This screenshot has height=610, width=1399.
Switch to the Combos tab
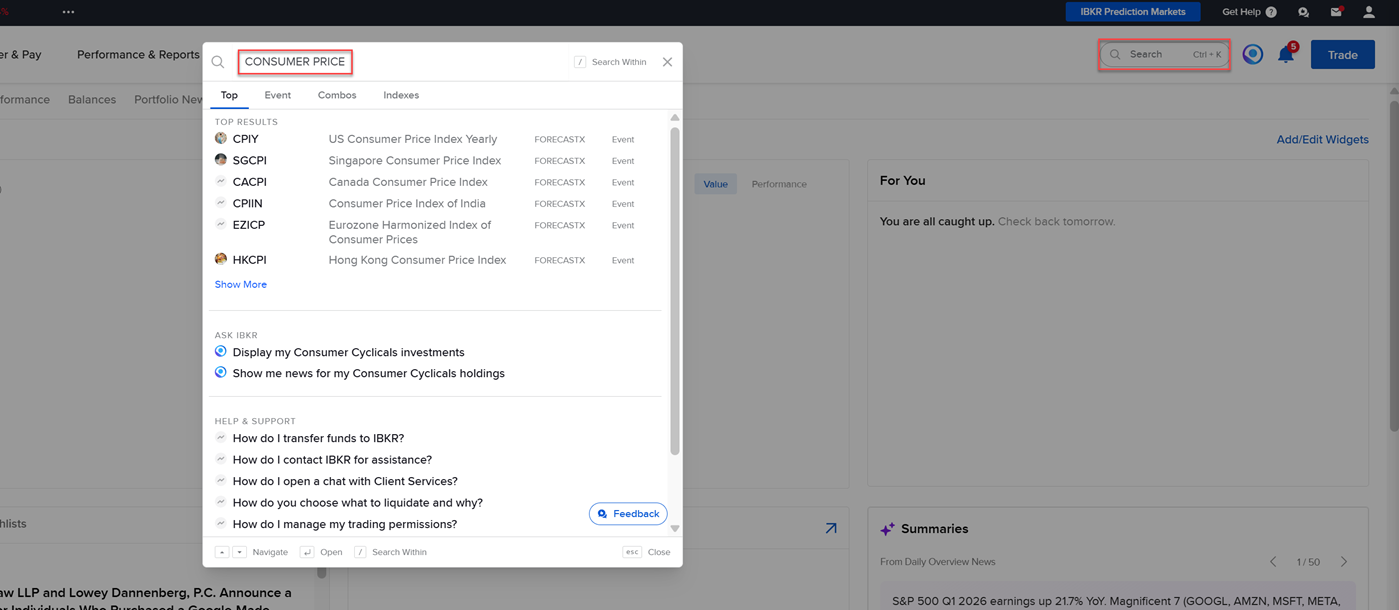tap(337, 95)
